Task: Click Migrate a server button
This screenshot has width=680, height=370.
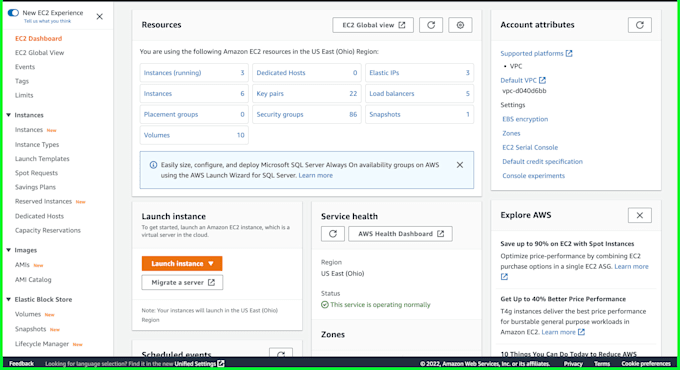Action: [x=182, y=282]
